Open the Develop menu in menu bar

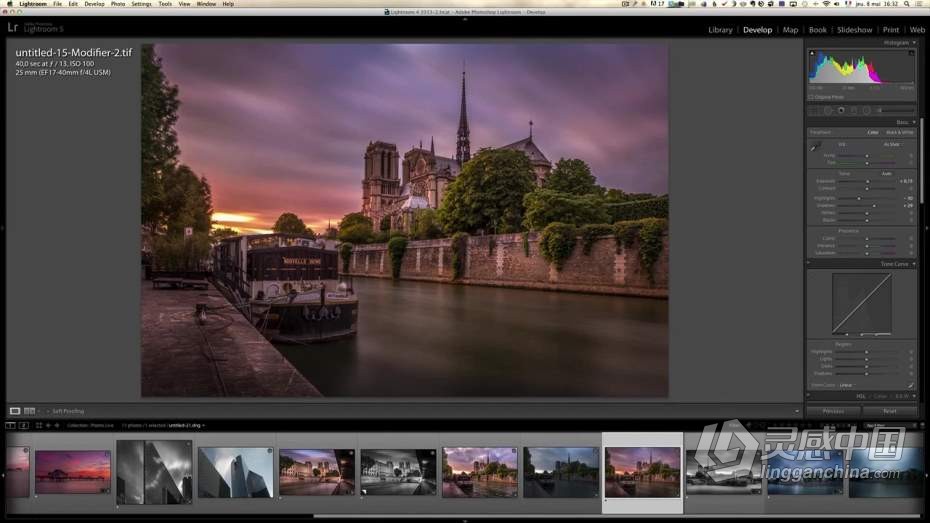(94, 4)
